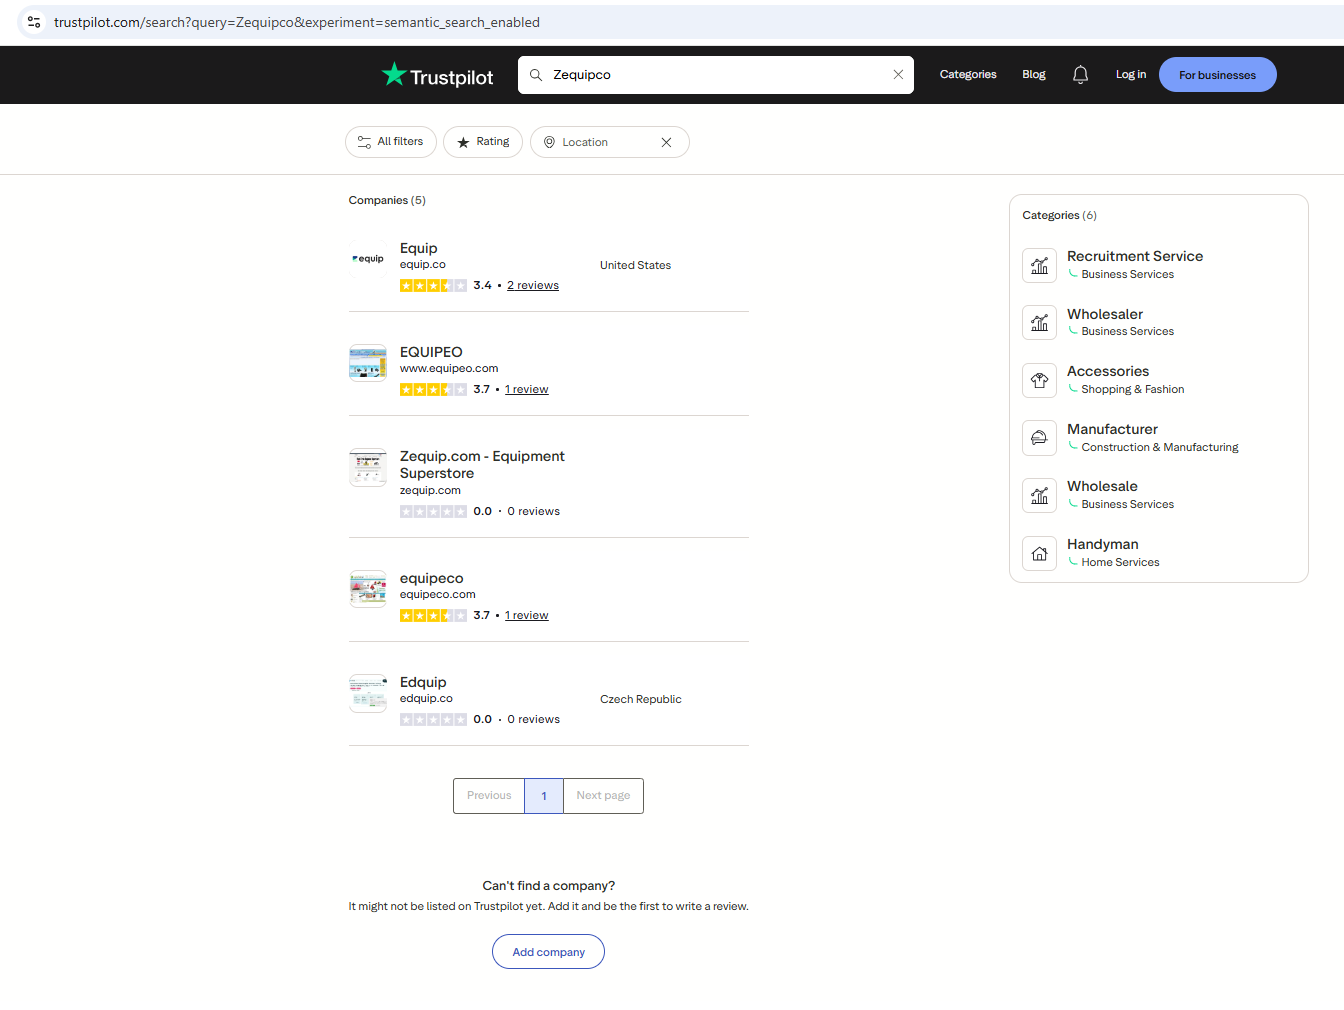Click the Previous page button

coord(489,796)
